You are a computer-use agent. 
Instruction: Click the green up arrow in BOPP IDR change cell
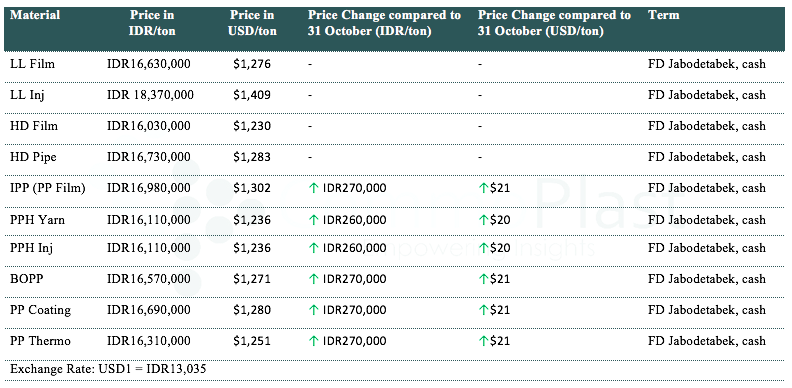314,279
